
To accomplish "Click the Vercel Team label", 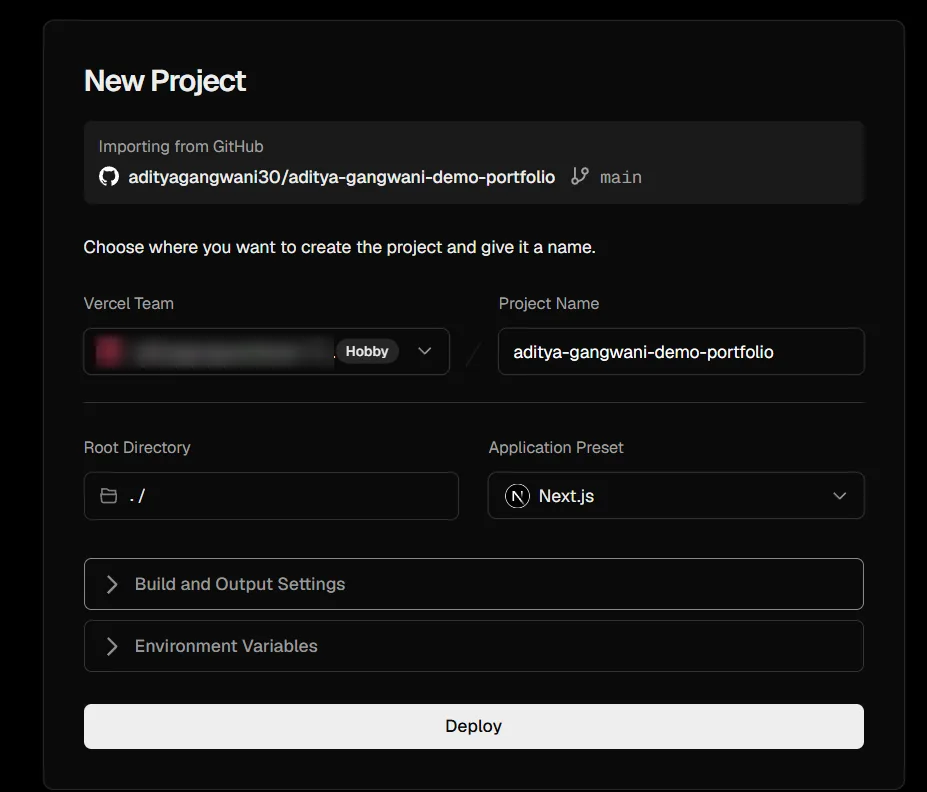I will pos(129,303).
